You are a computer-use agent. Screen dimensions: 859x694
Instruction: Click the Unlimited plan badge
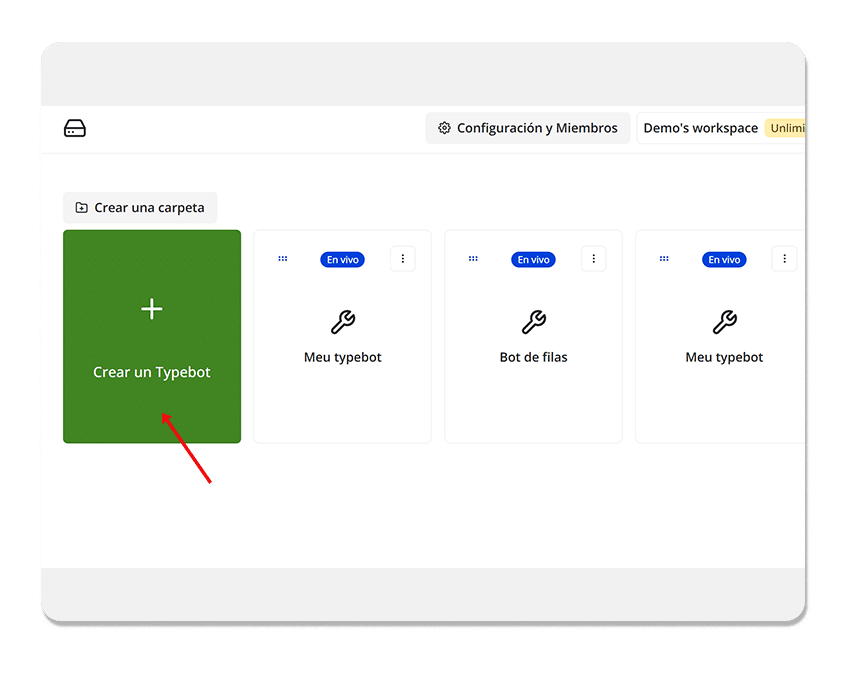(x=785, y=128)
